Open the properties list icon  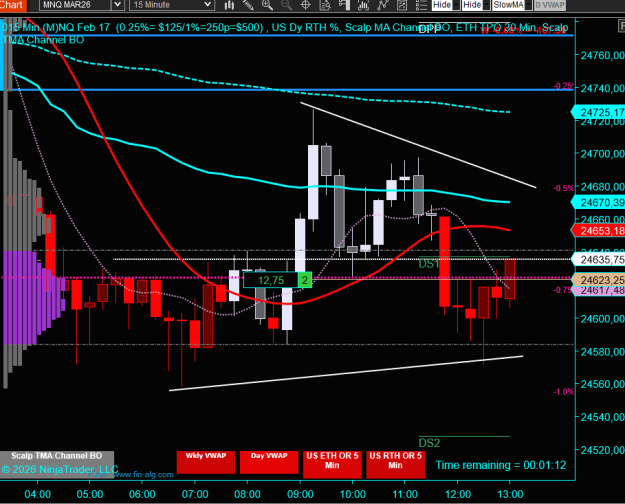click(x=421, y=5)
